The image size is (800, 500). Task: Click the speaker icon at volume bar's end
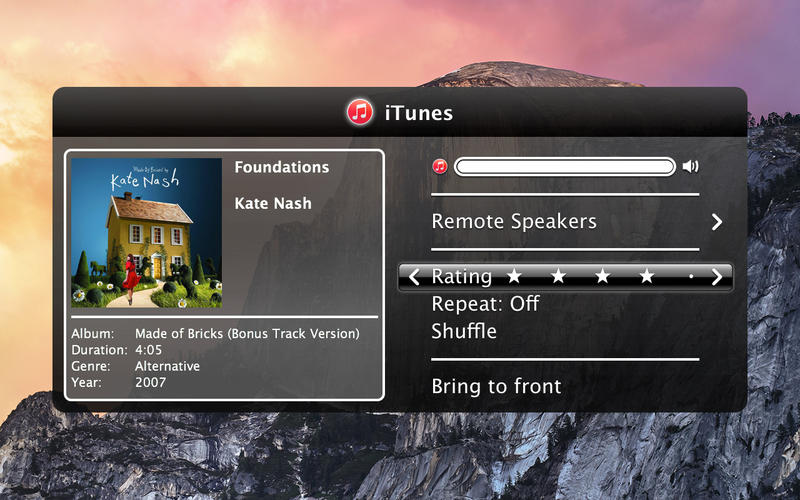(690, 166)
